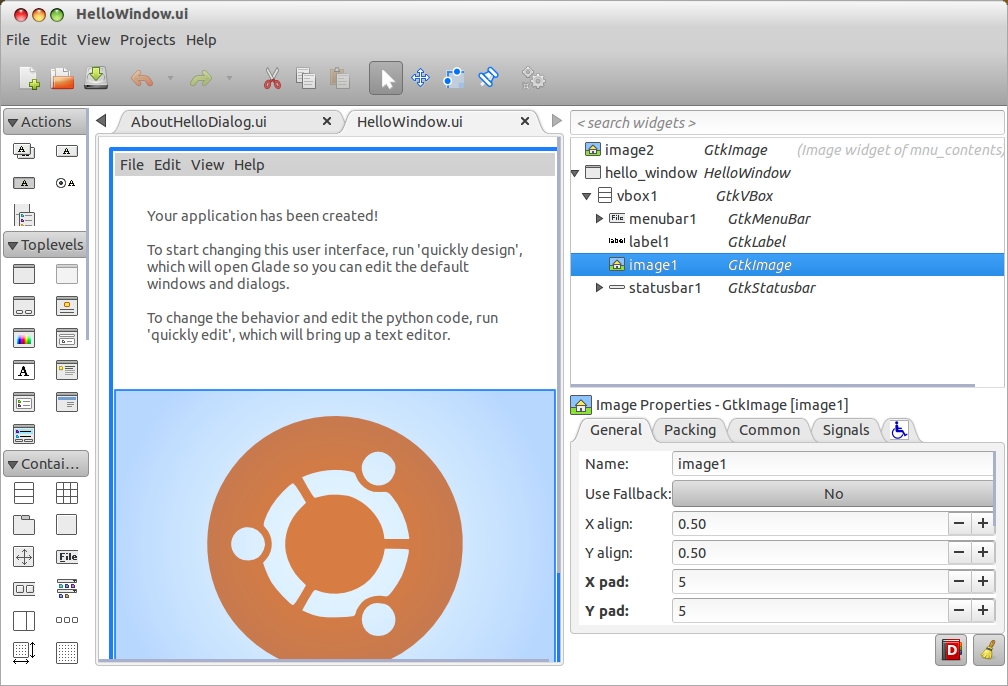Screen dimensions: 1008x686
Task: Paste from the clipboard toolbar icon
Action: tap(339, 78)
